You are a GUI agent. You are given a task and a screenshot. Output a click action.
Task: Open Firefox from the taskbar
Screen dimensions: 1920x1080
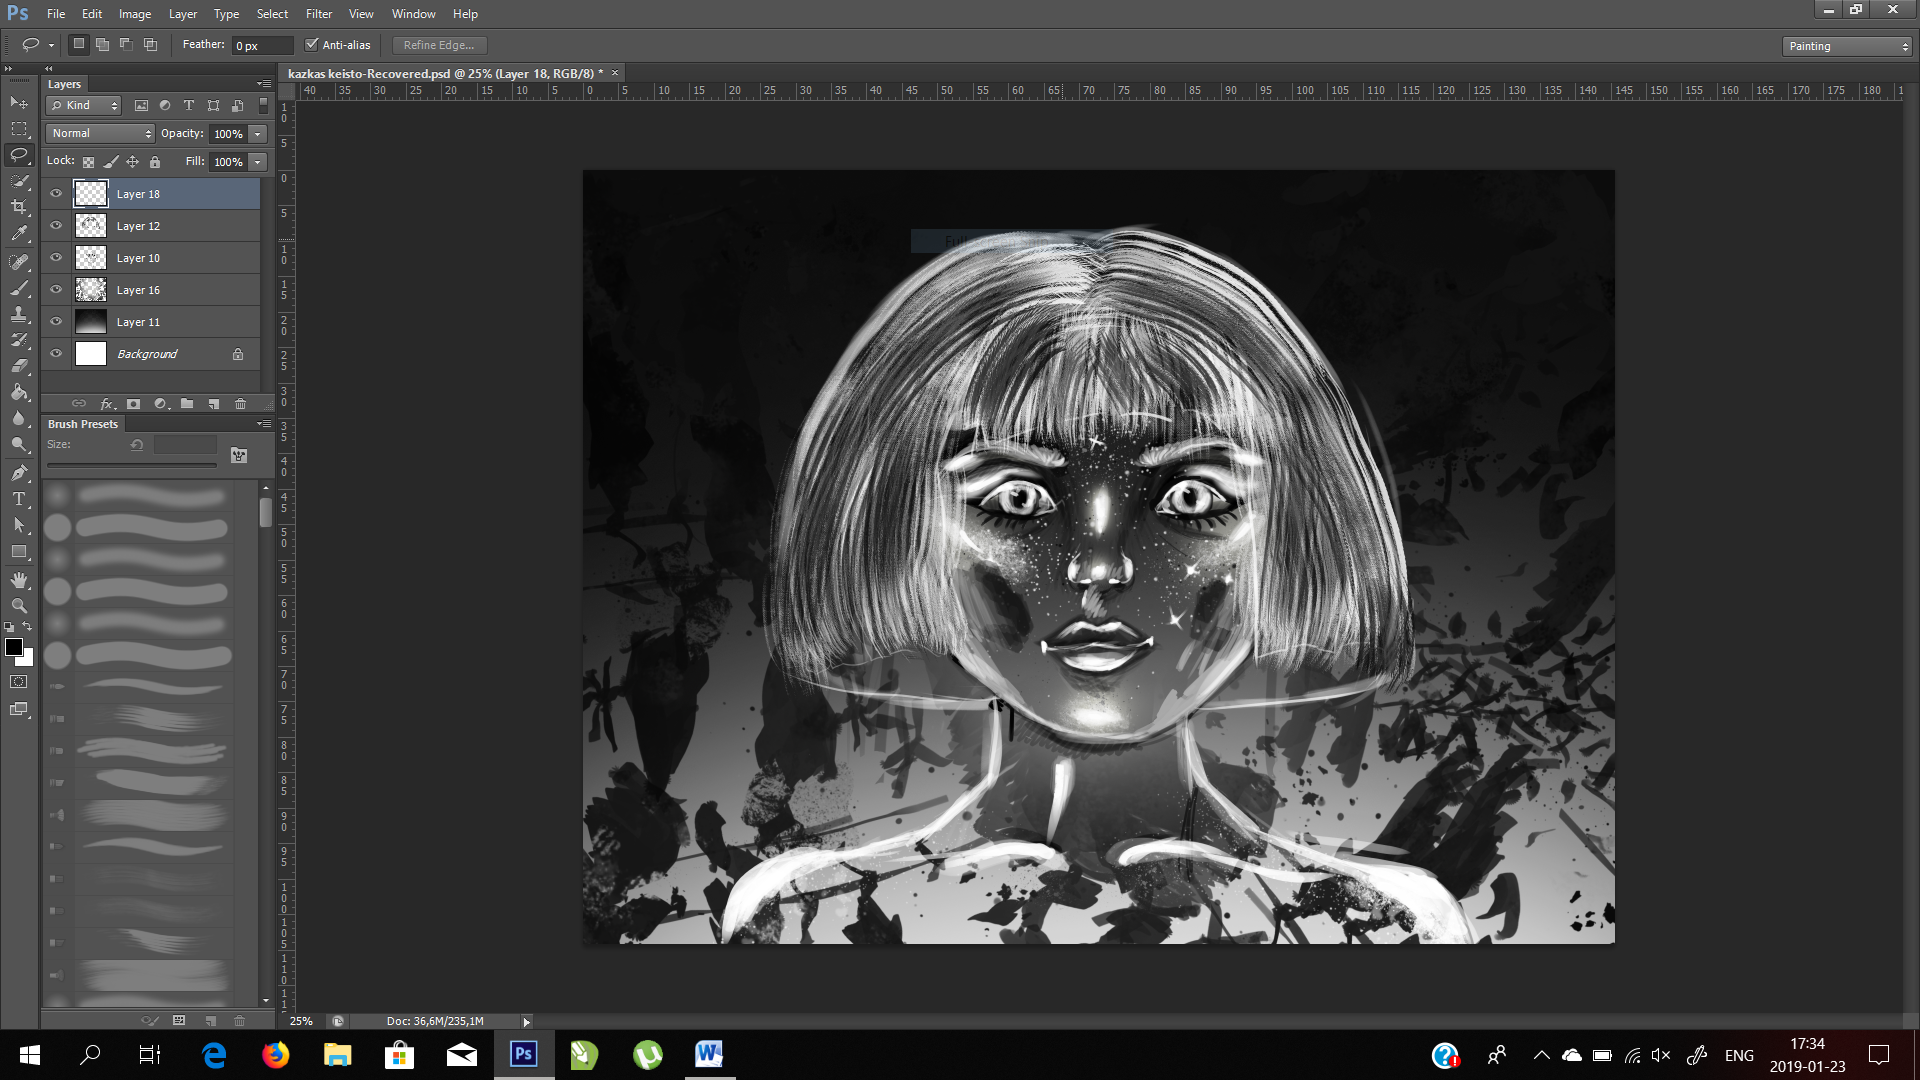tap(275, 1055)
